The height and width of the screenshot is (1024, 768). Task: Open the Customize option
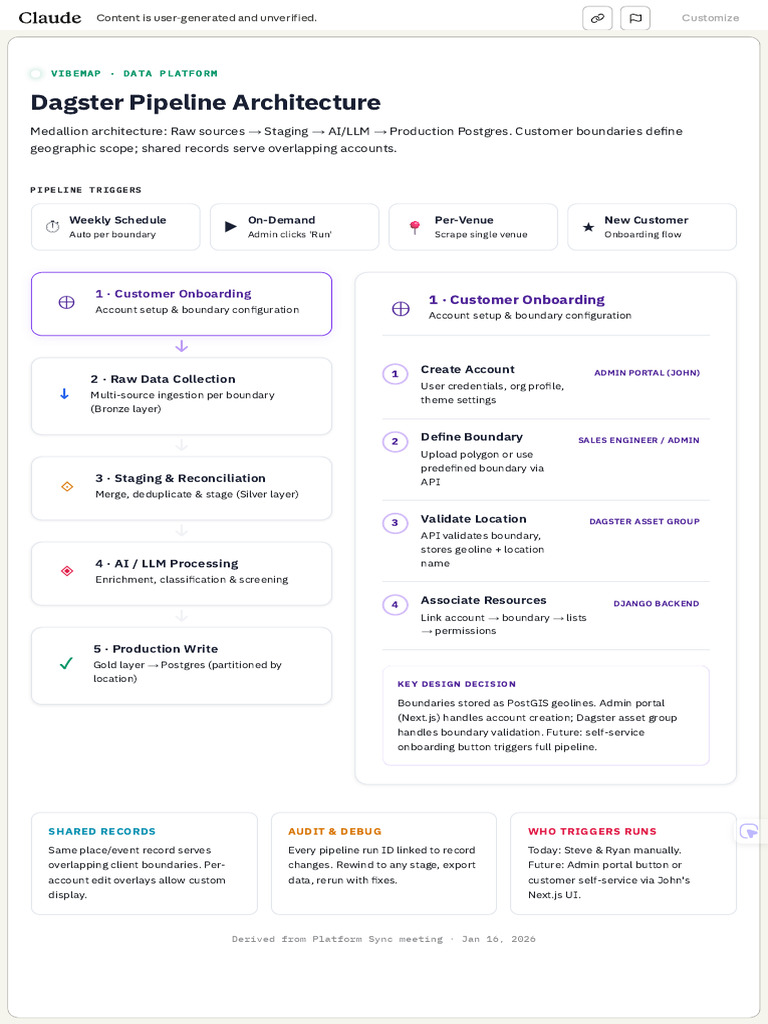[x=711, y=18]
